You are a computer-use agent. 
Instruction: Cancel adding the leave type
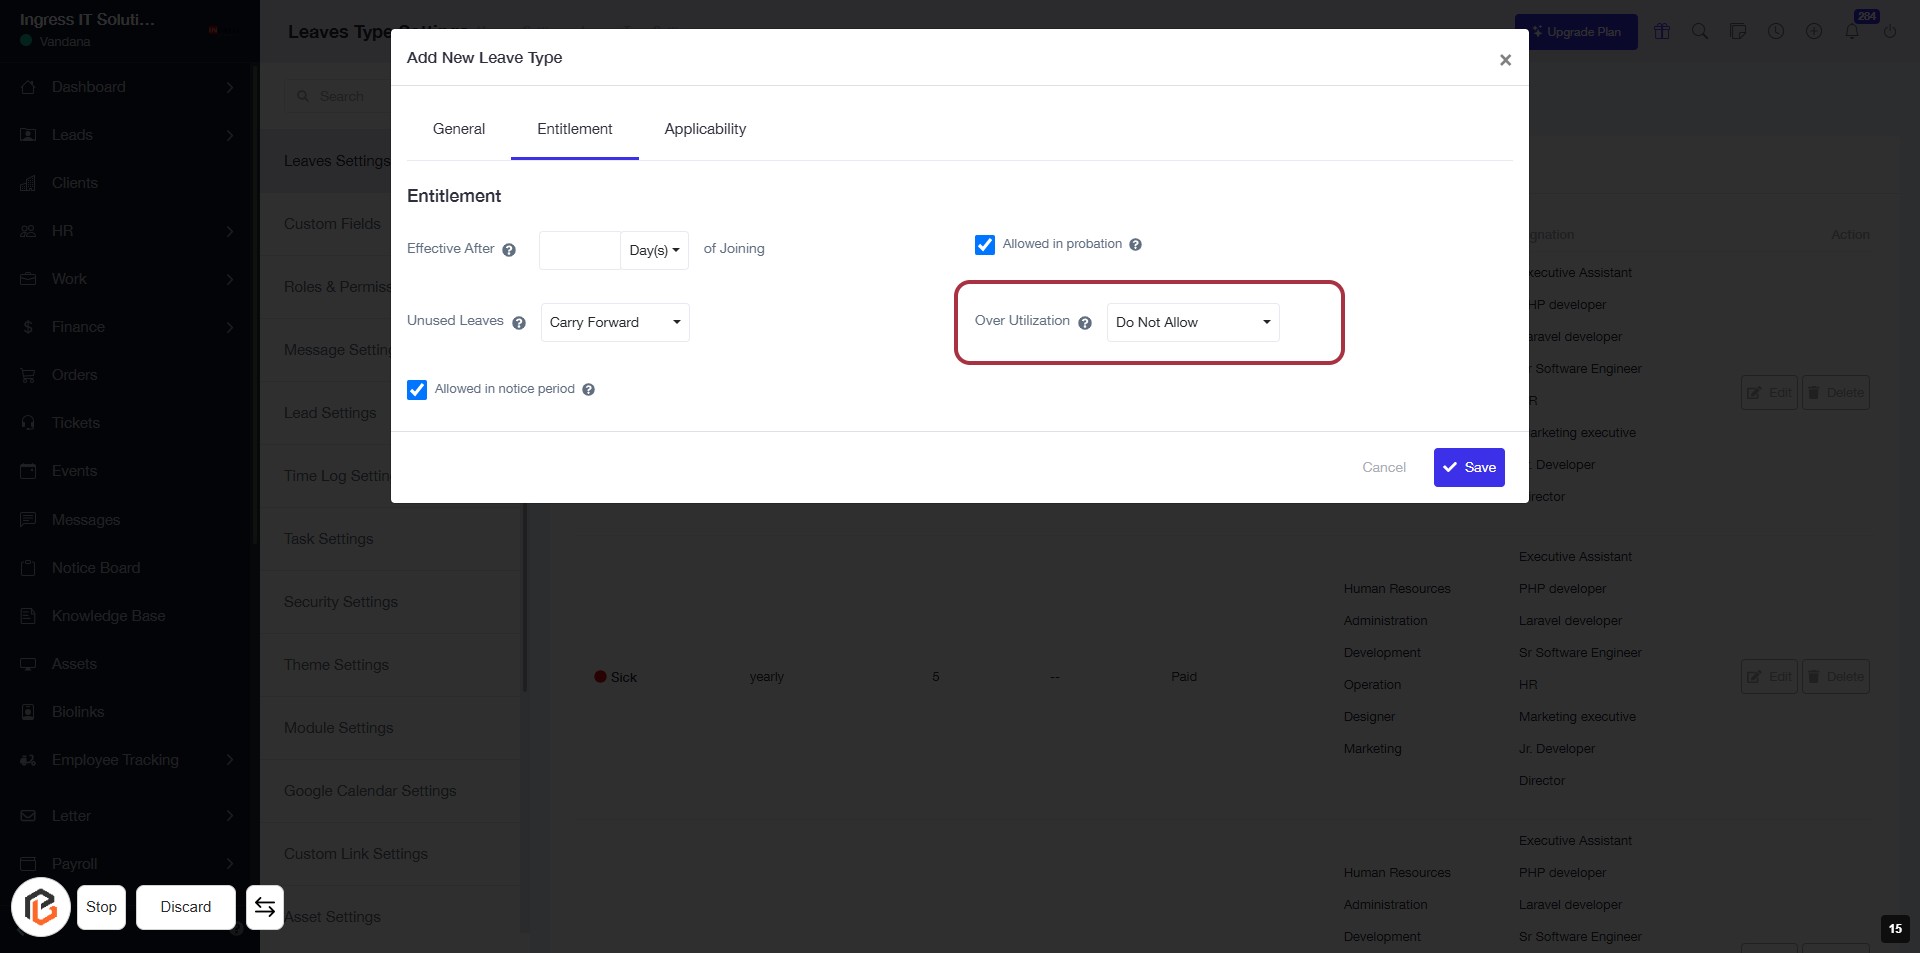pyautogui.click(x=1384, y=468)
